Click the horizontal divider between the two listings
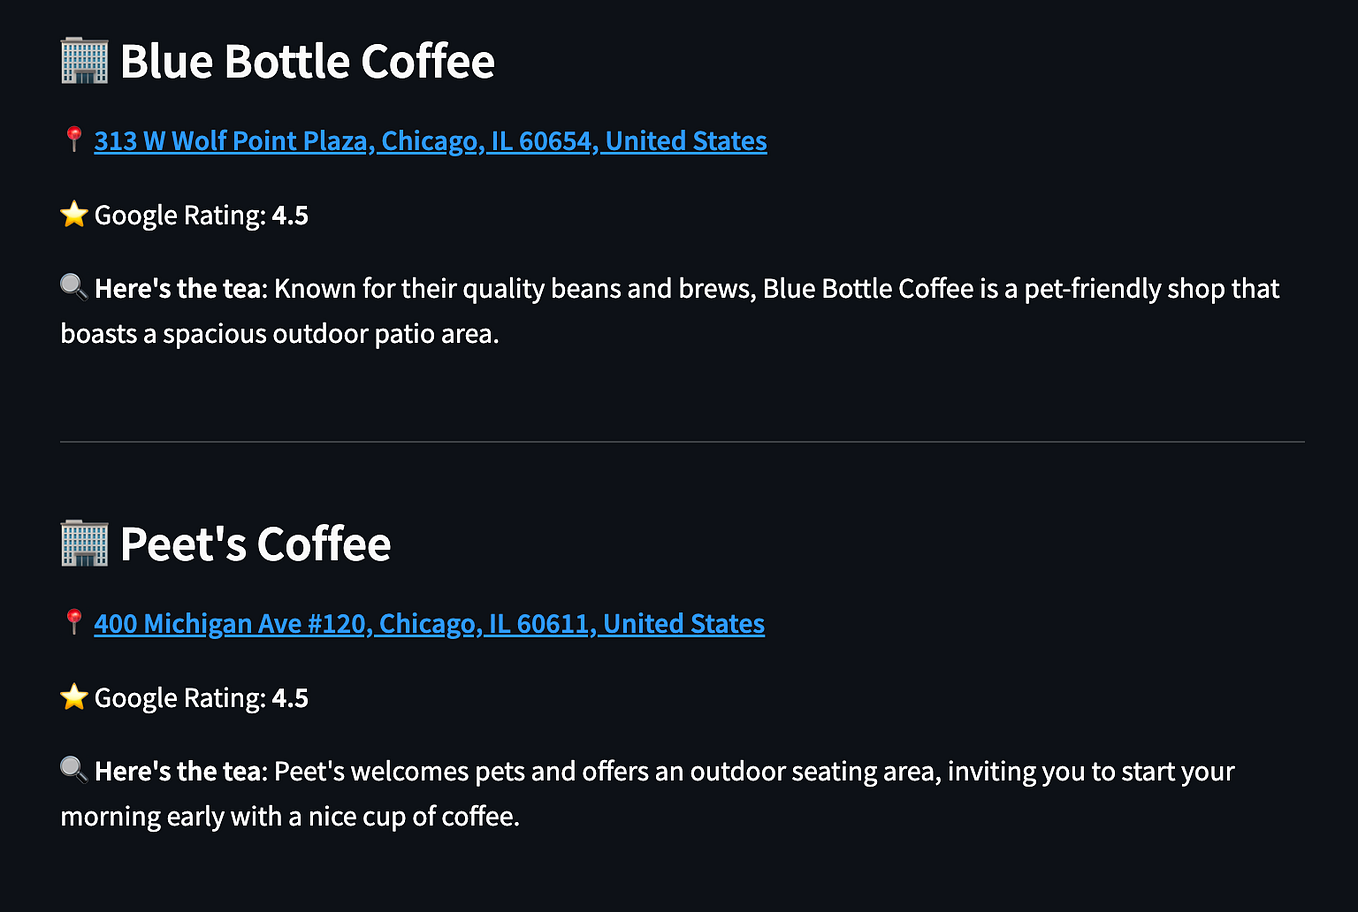This screenshot has height=912, width=1358. [x=682, y=441]
